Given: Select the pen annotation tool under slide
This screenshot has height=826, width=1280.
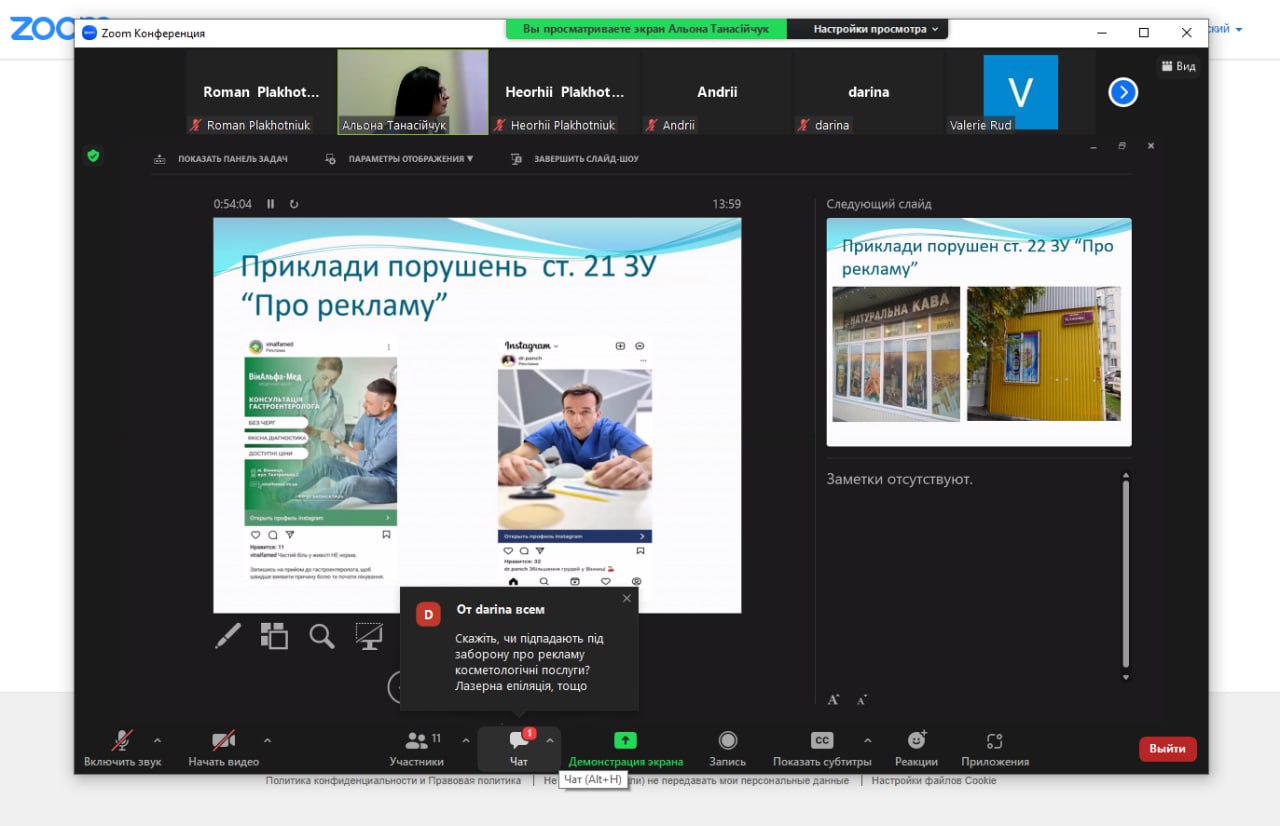Looking at the screenshot, I should pos(228,636).
